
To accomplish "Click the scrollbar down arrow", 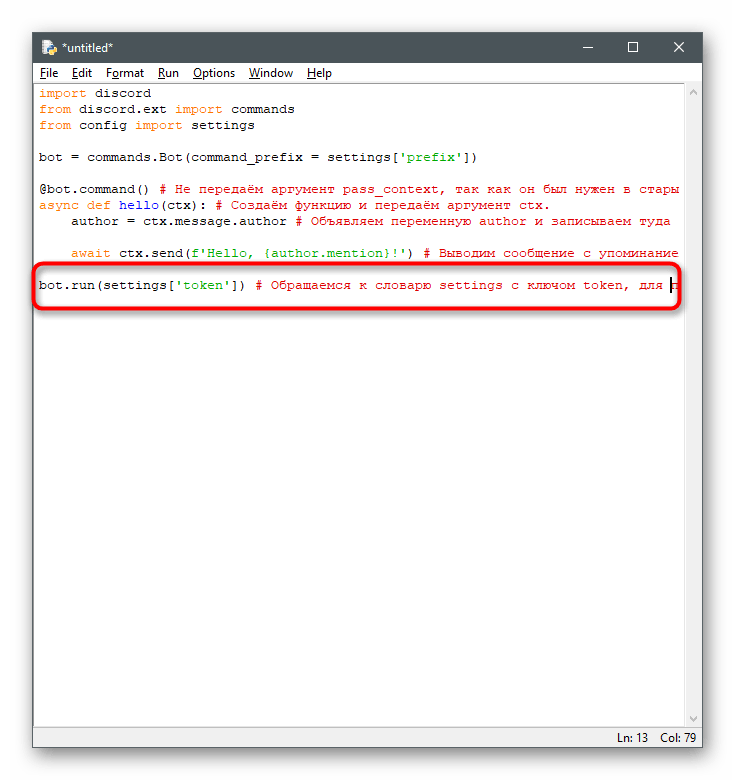I will (692, 719).
